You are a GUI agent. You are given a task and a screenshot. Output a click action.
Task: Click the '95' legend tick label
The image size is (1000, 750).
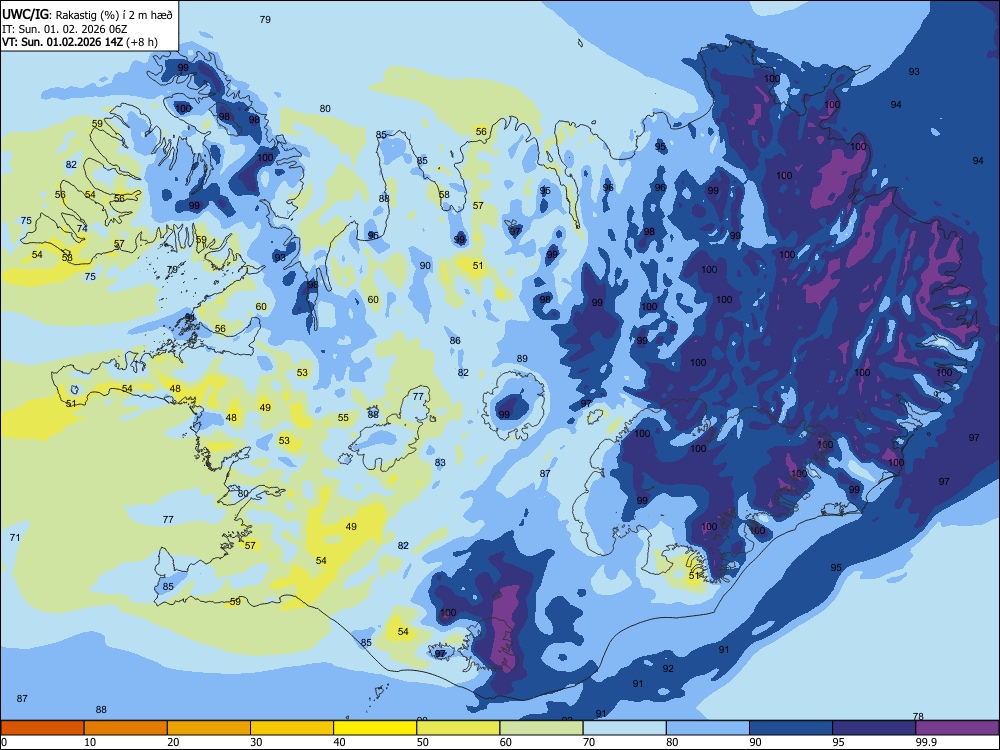(x=839, y=742)
